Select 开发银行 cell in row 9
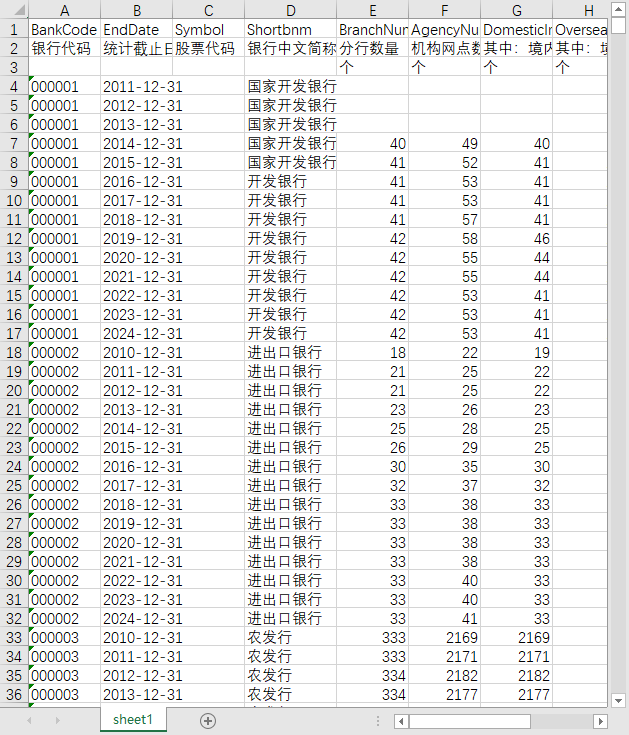The height and width of the screenshot is (735, 629). click(x=291, y=181)
